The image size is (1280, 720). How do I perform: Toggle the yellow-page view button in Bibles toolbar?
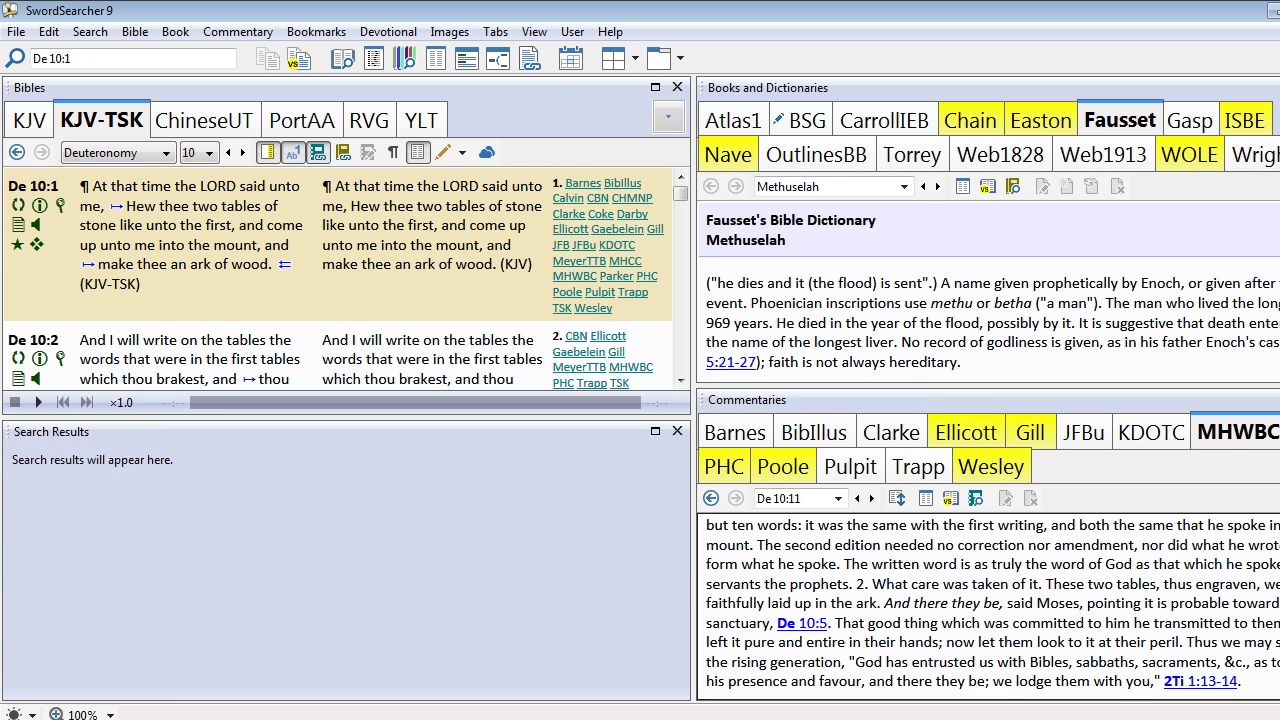click(267, 153)
